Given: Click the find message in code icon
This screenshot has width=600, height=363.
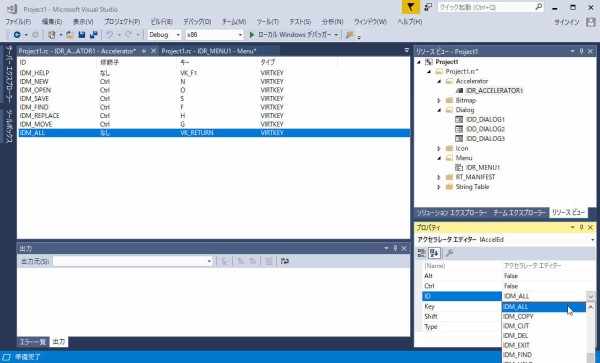Looking at the screenshot, I should (225, 261).
